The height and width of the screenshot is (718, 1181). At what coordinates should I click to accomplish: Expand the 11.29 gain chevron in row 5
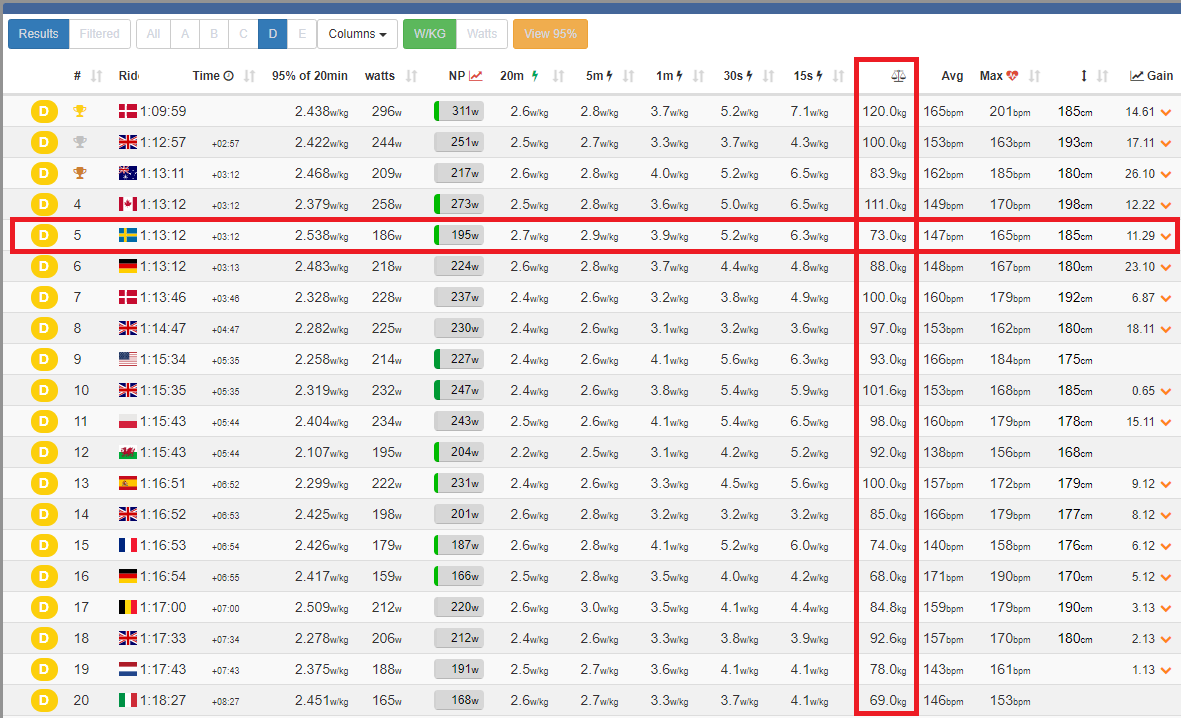(x=1165, y=236)
